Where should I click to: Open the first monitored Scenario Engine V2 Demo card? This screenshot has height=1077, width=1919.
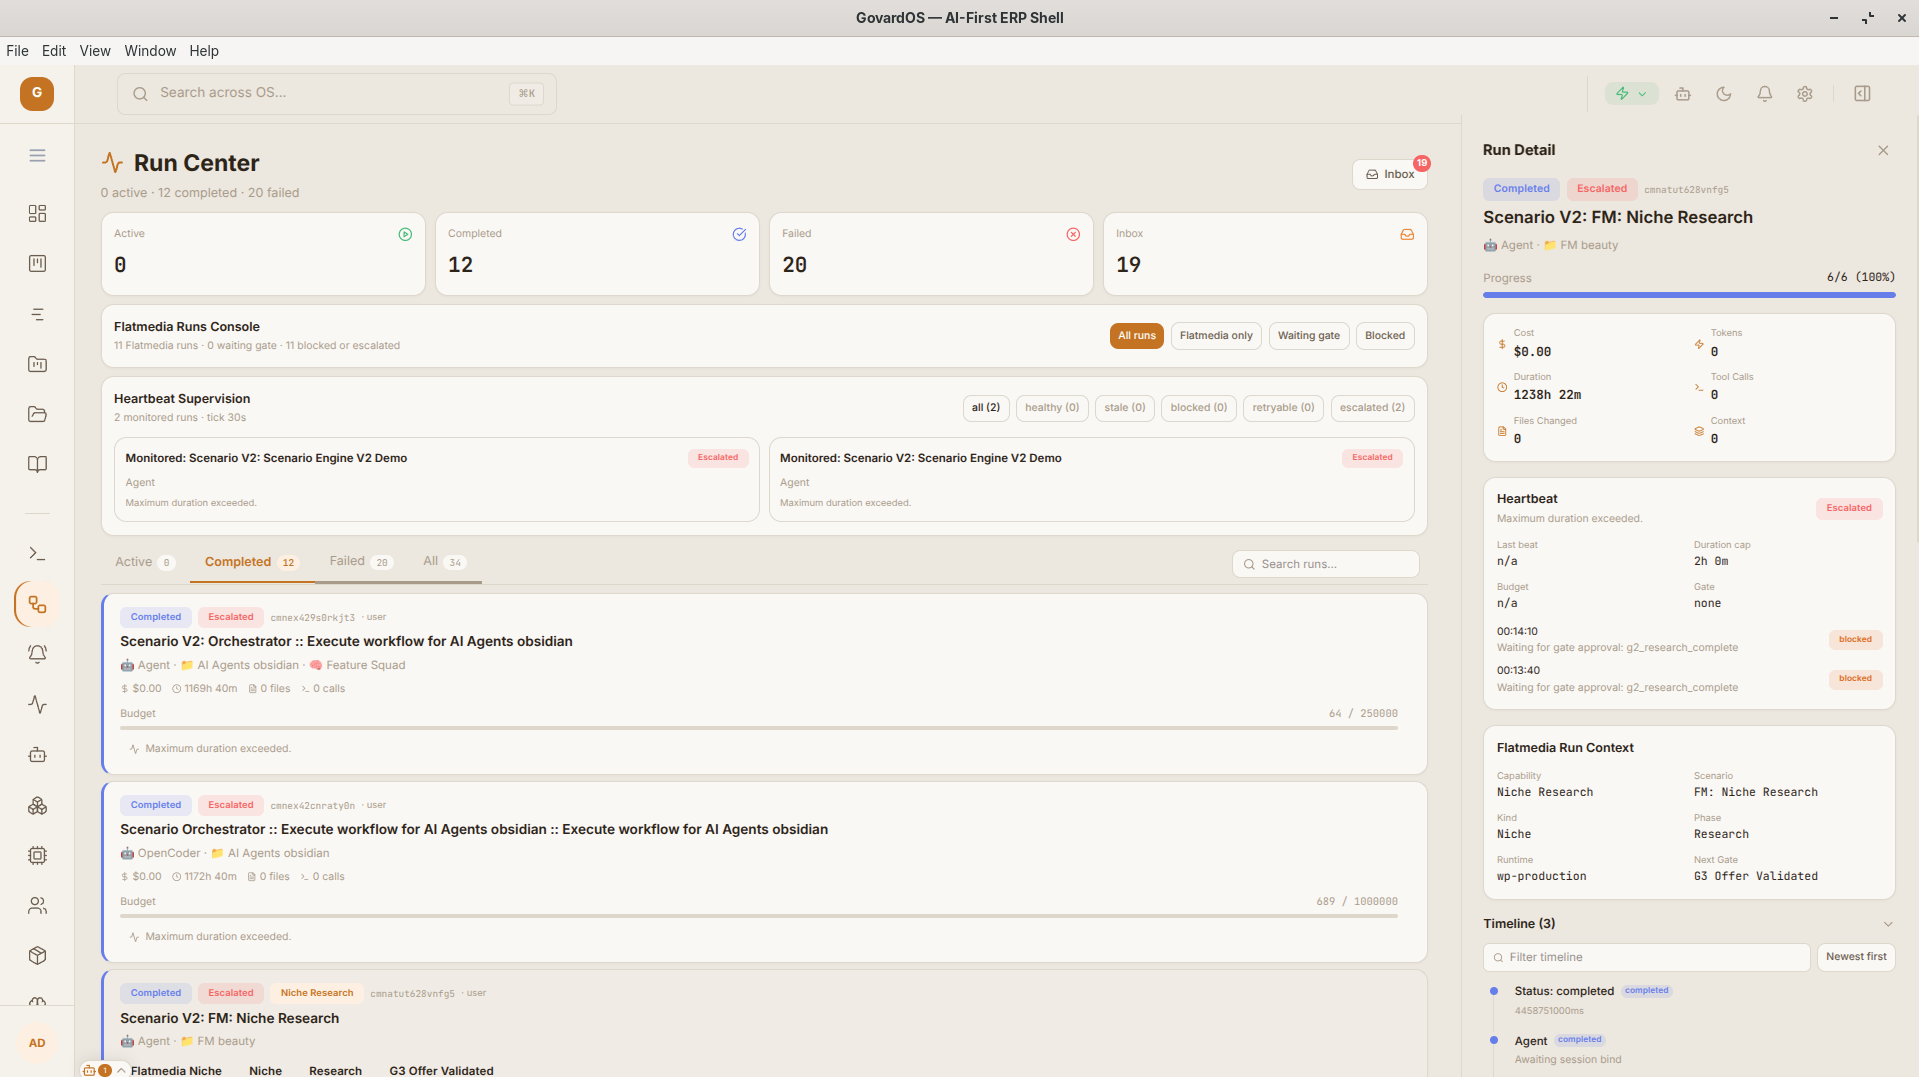pyautogui.click(x=437, y=479)
